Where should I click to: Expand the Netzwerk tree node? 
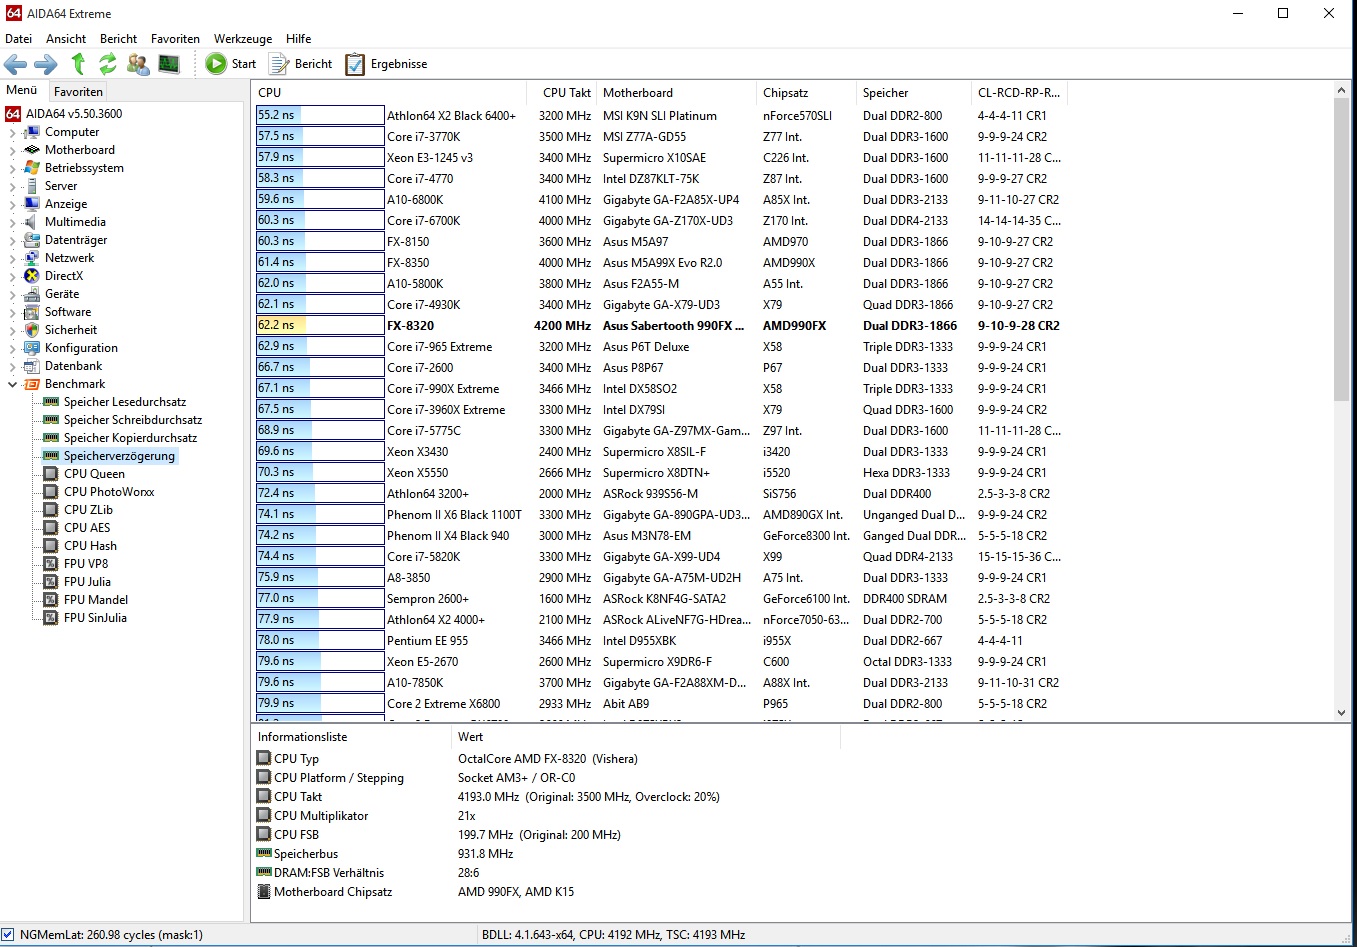tap(12, 258)
